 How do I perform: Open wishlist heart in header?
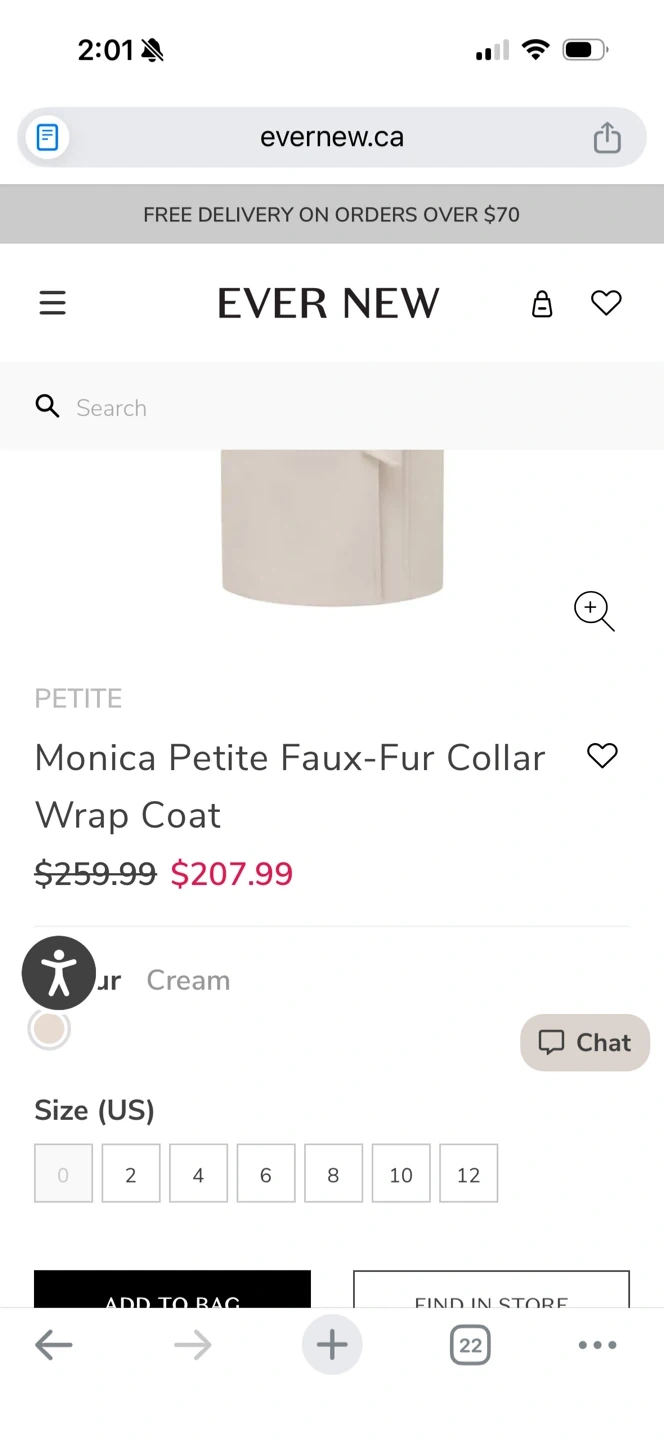pyautogui.click(x=606, y=303)
